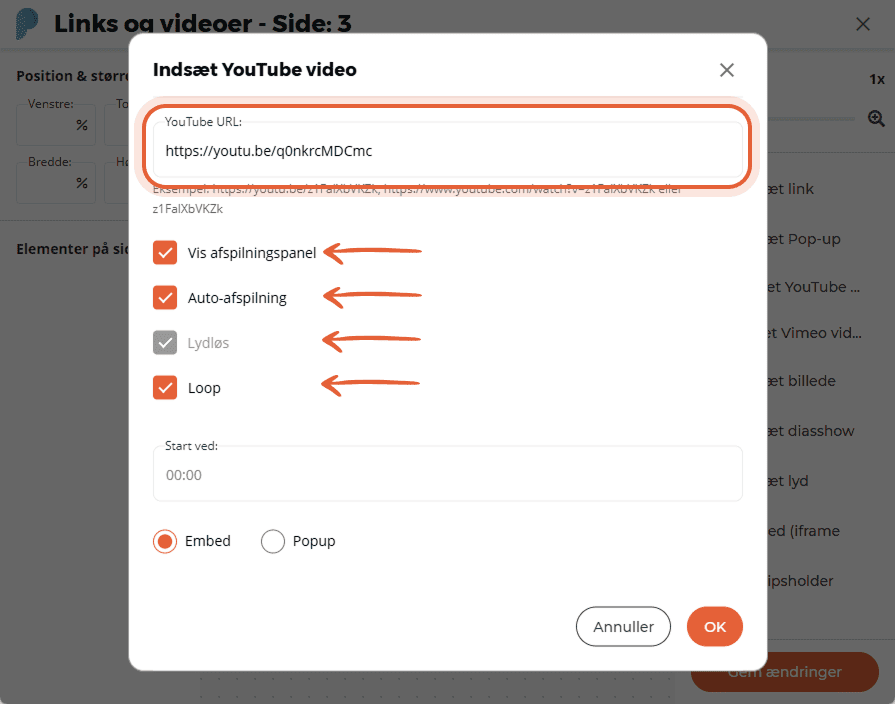The width and height of the screenshot is (895, 704).
Task: Click the Bredde percent field
Action: pyautogui.click(x=56, y=183)
